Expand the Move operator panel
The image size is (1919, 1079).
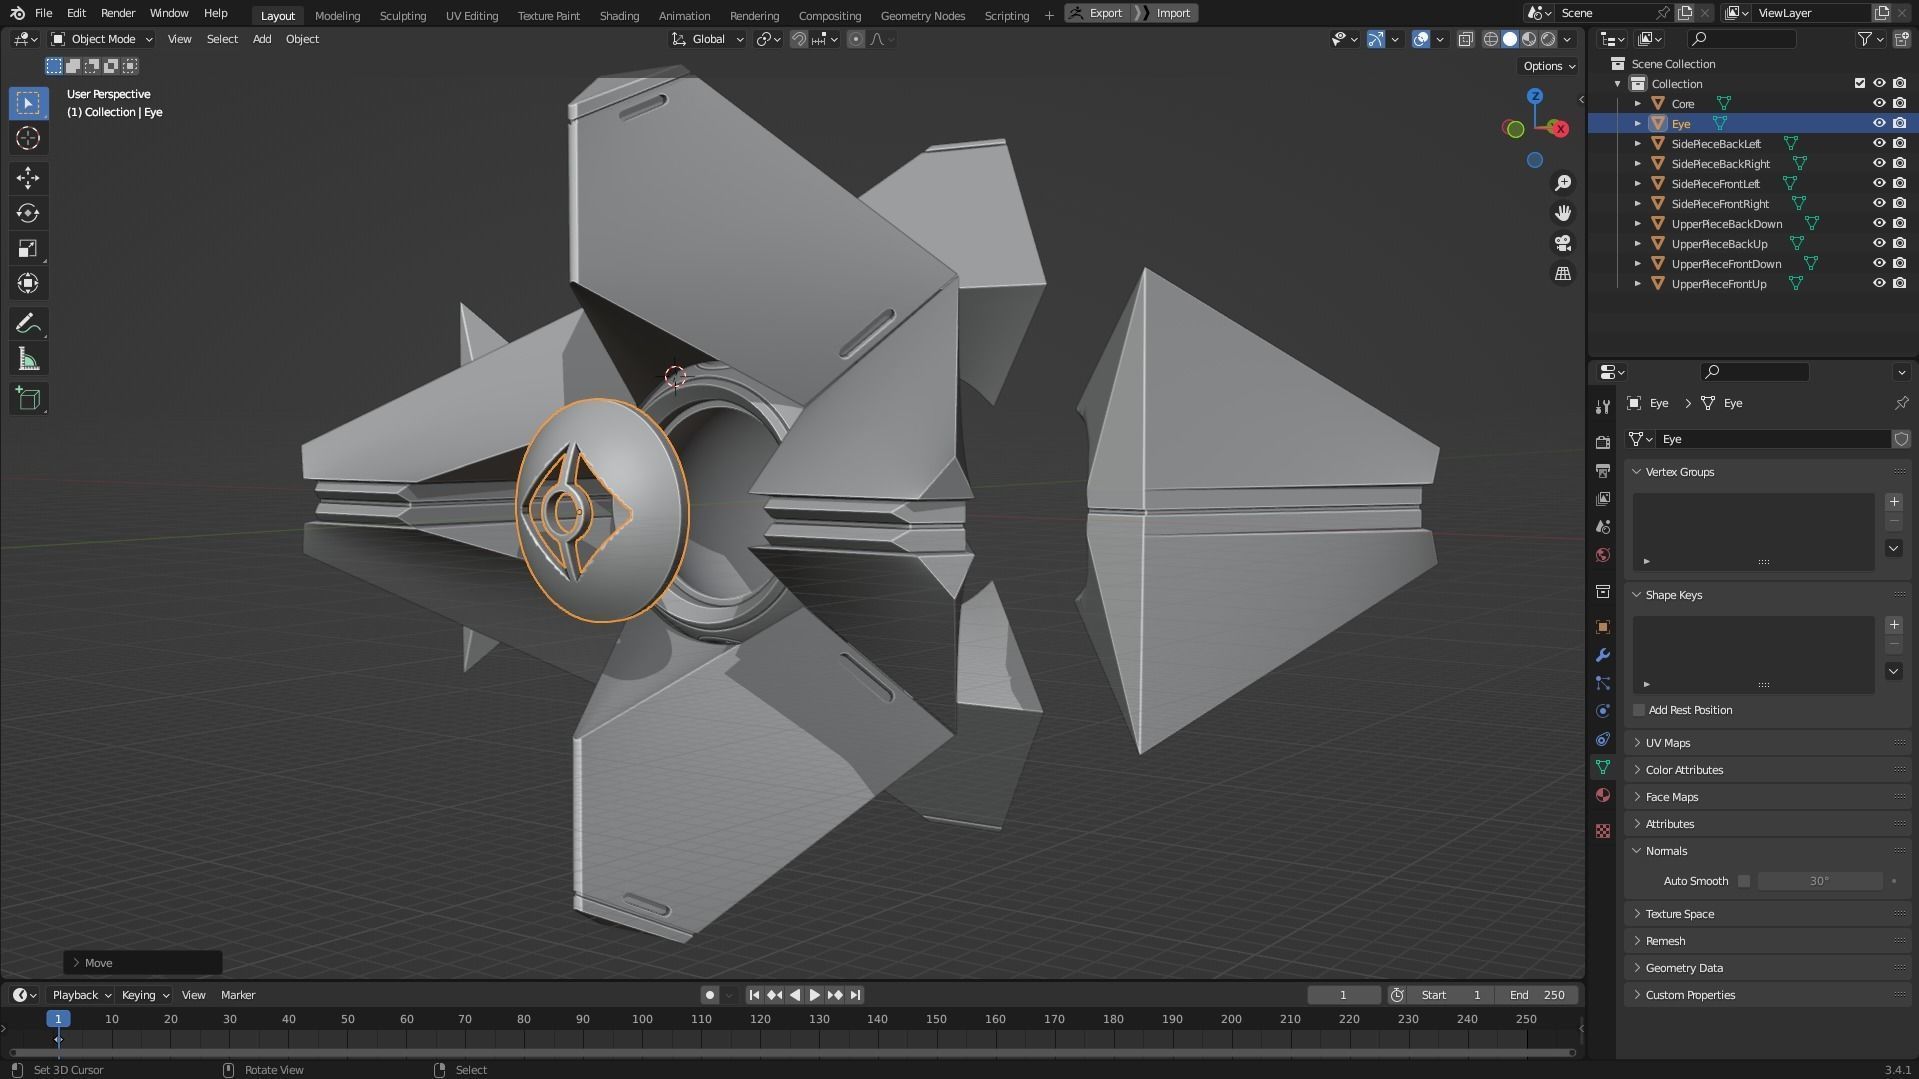[x=143, y=963]
